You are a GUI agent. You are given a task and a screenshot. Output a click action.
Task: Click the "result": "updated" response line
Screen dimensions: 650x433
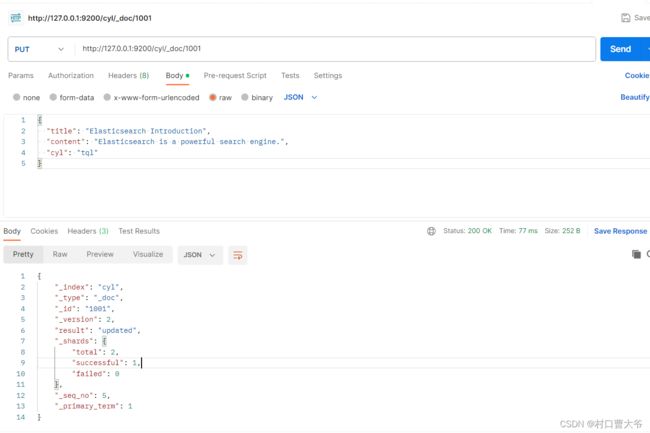click(x=97, y=330)
